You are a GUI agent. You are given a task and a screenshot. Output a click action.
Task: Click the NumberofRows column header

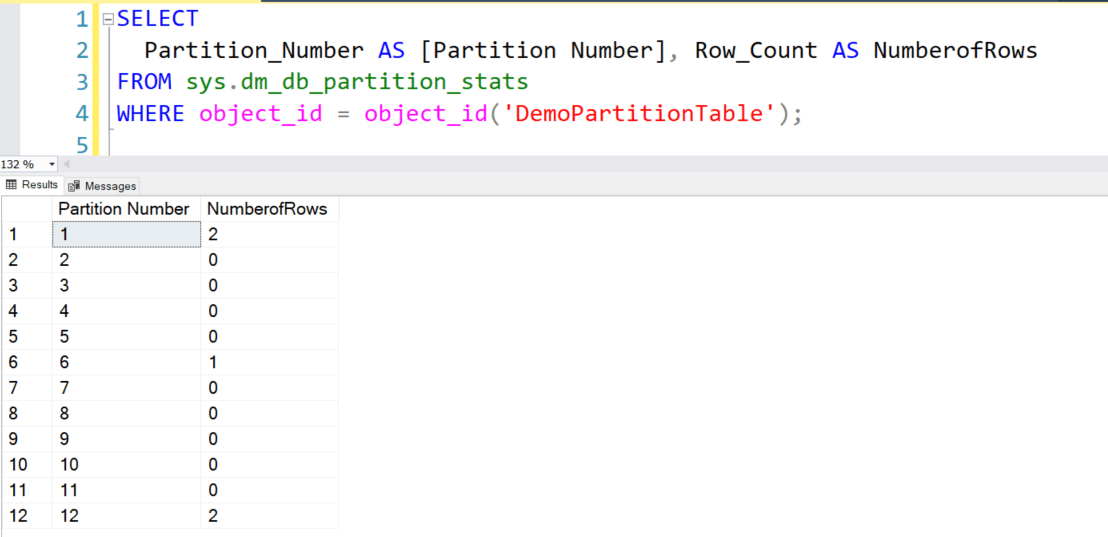[269, 209]
